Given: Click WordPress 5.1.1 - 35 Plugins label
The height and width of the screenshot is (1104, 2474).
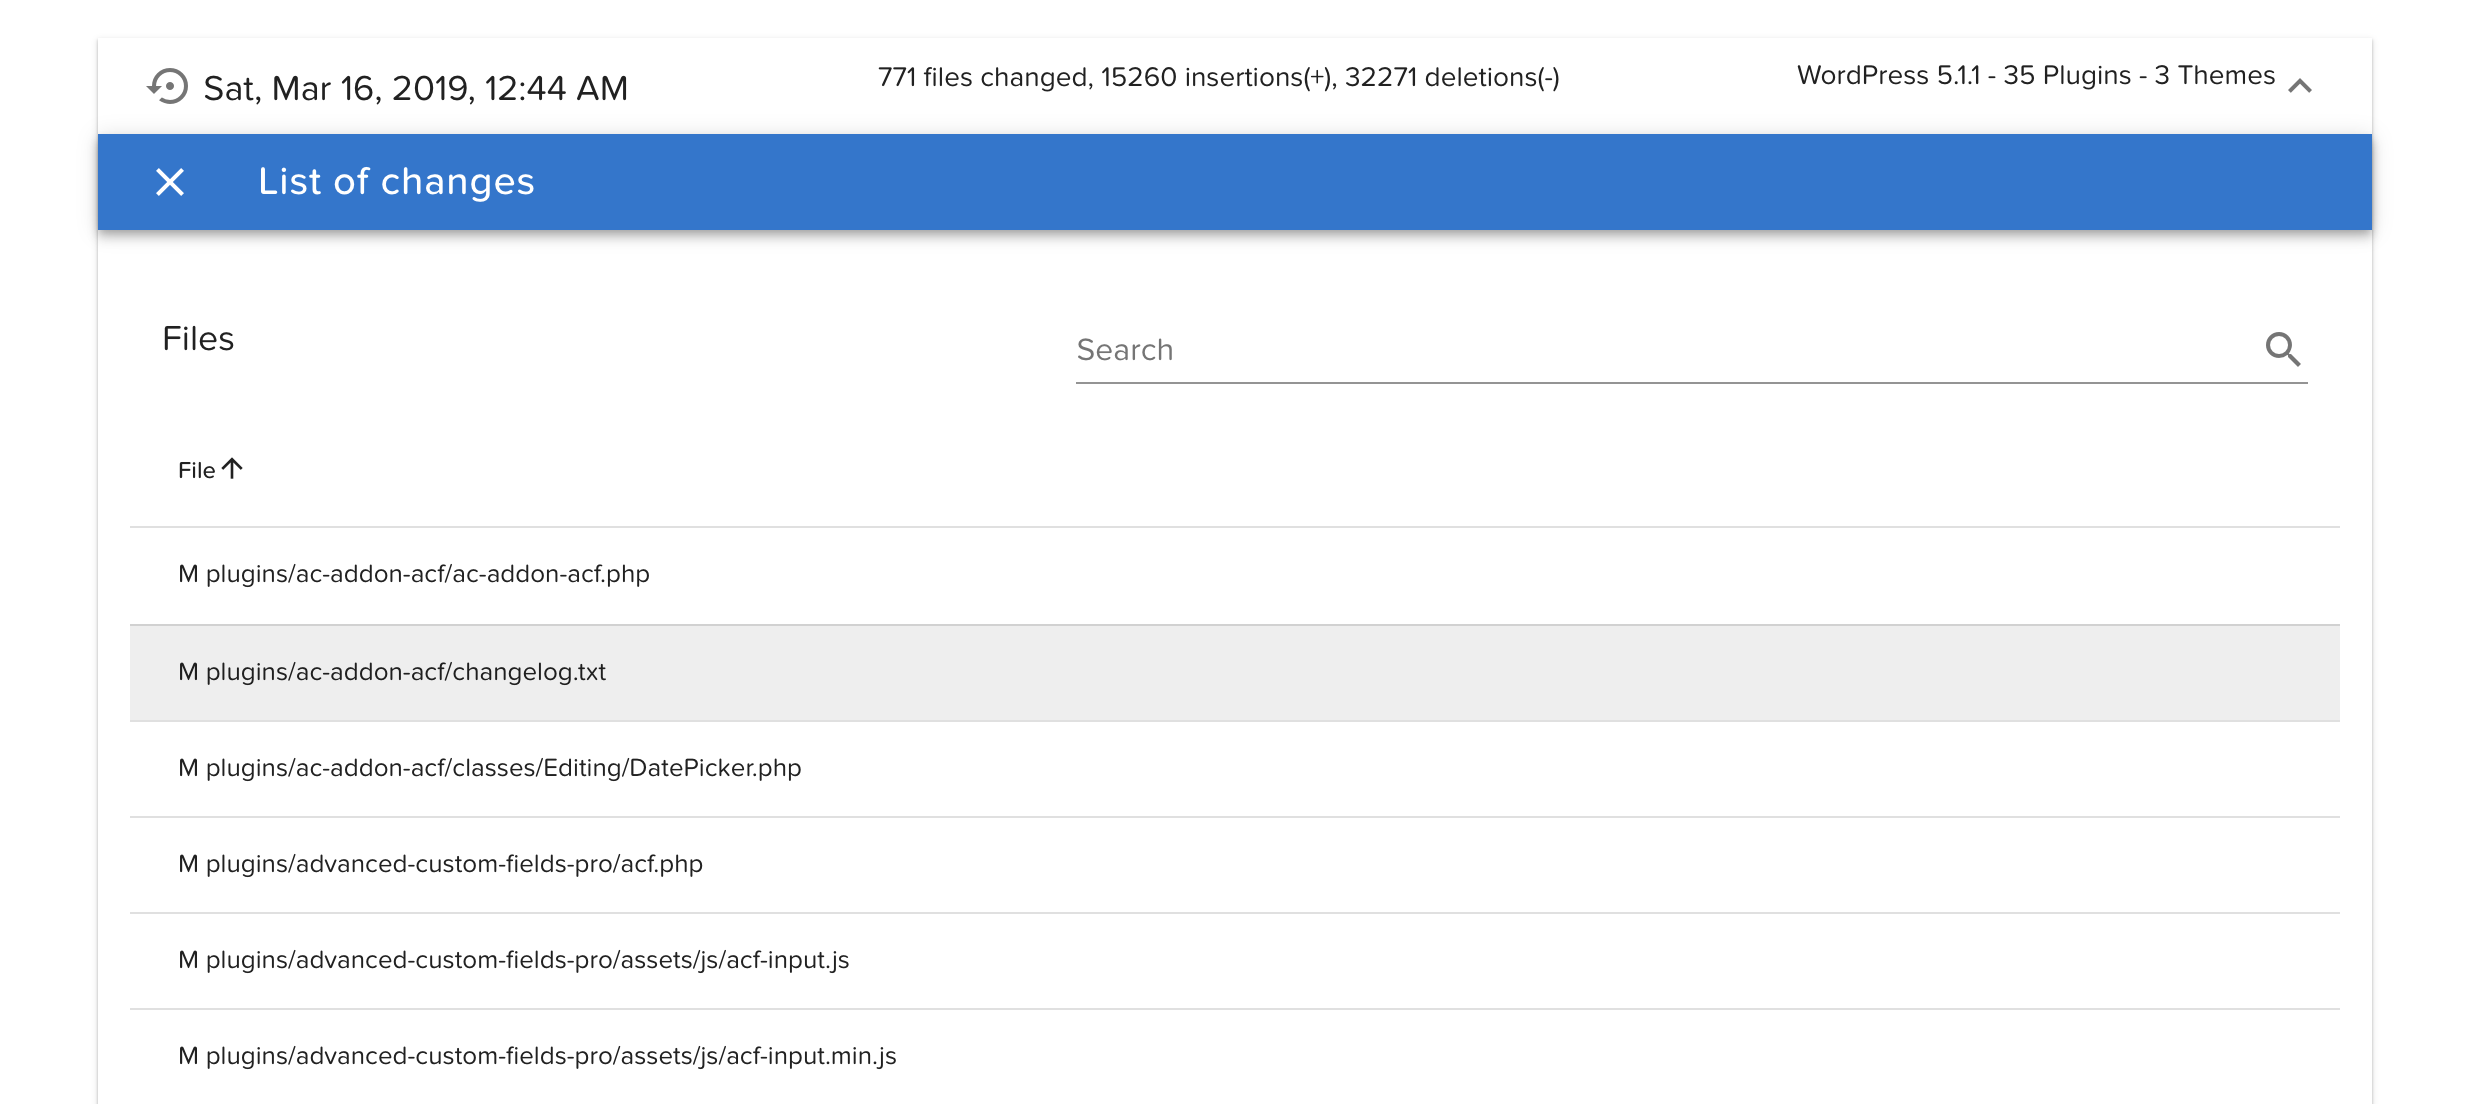Looking at the screenshot, I should (2036, 75).
